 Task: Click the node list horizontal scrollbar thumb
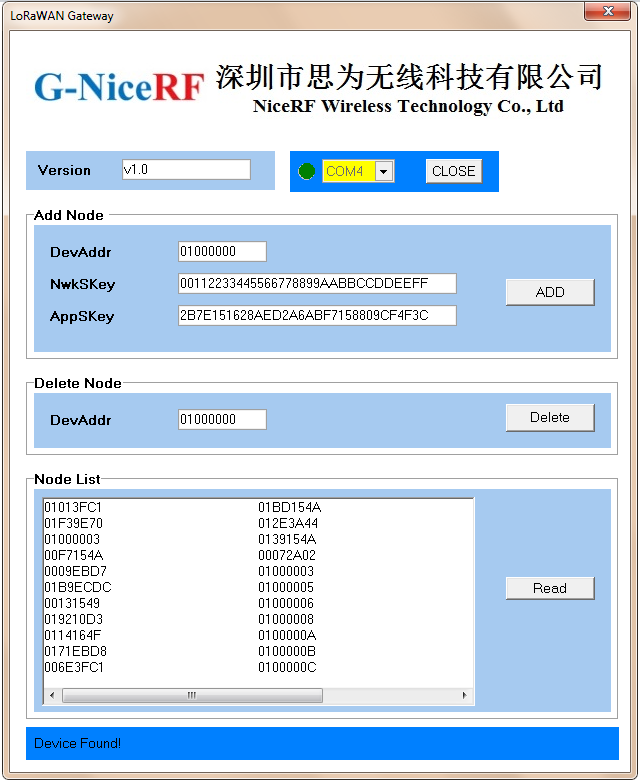pyautogui.click(x=192, y=695)
